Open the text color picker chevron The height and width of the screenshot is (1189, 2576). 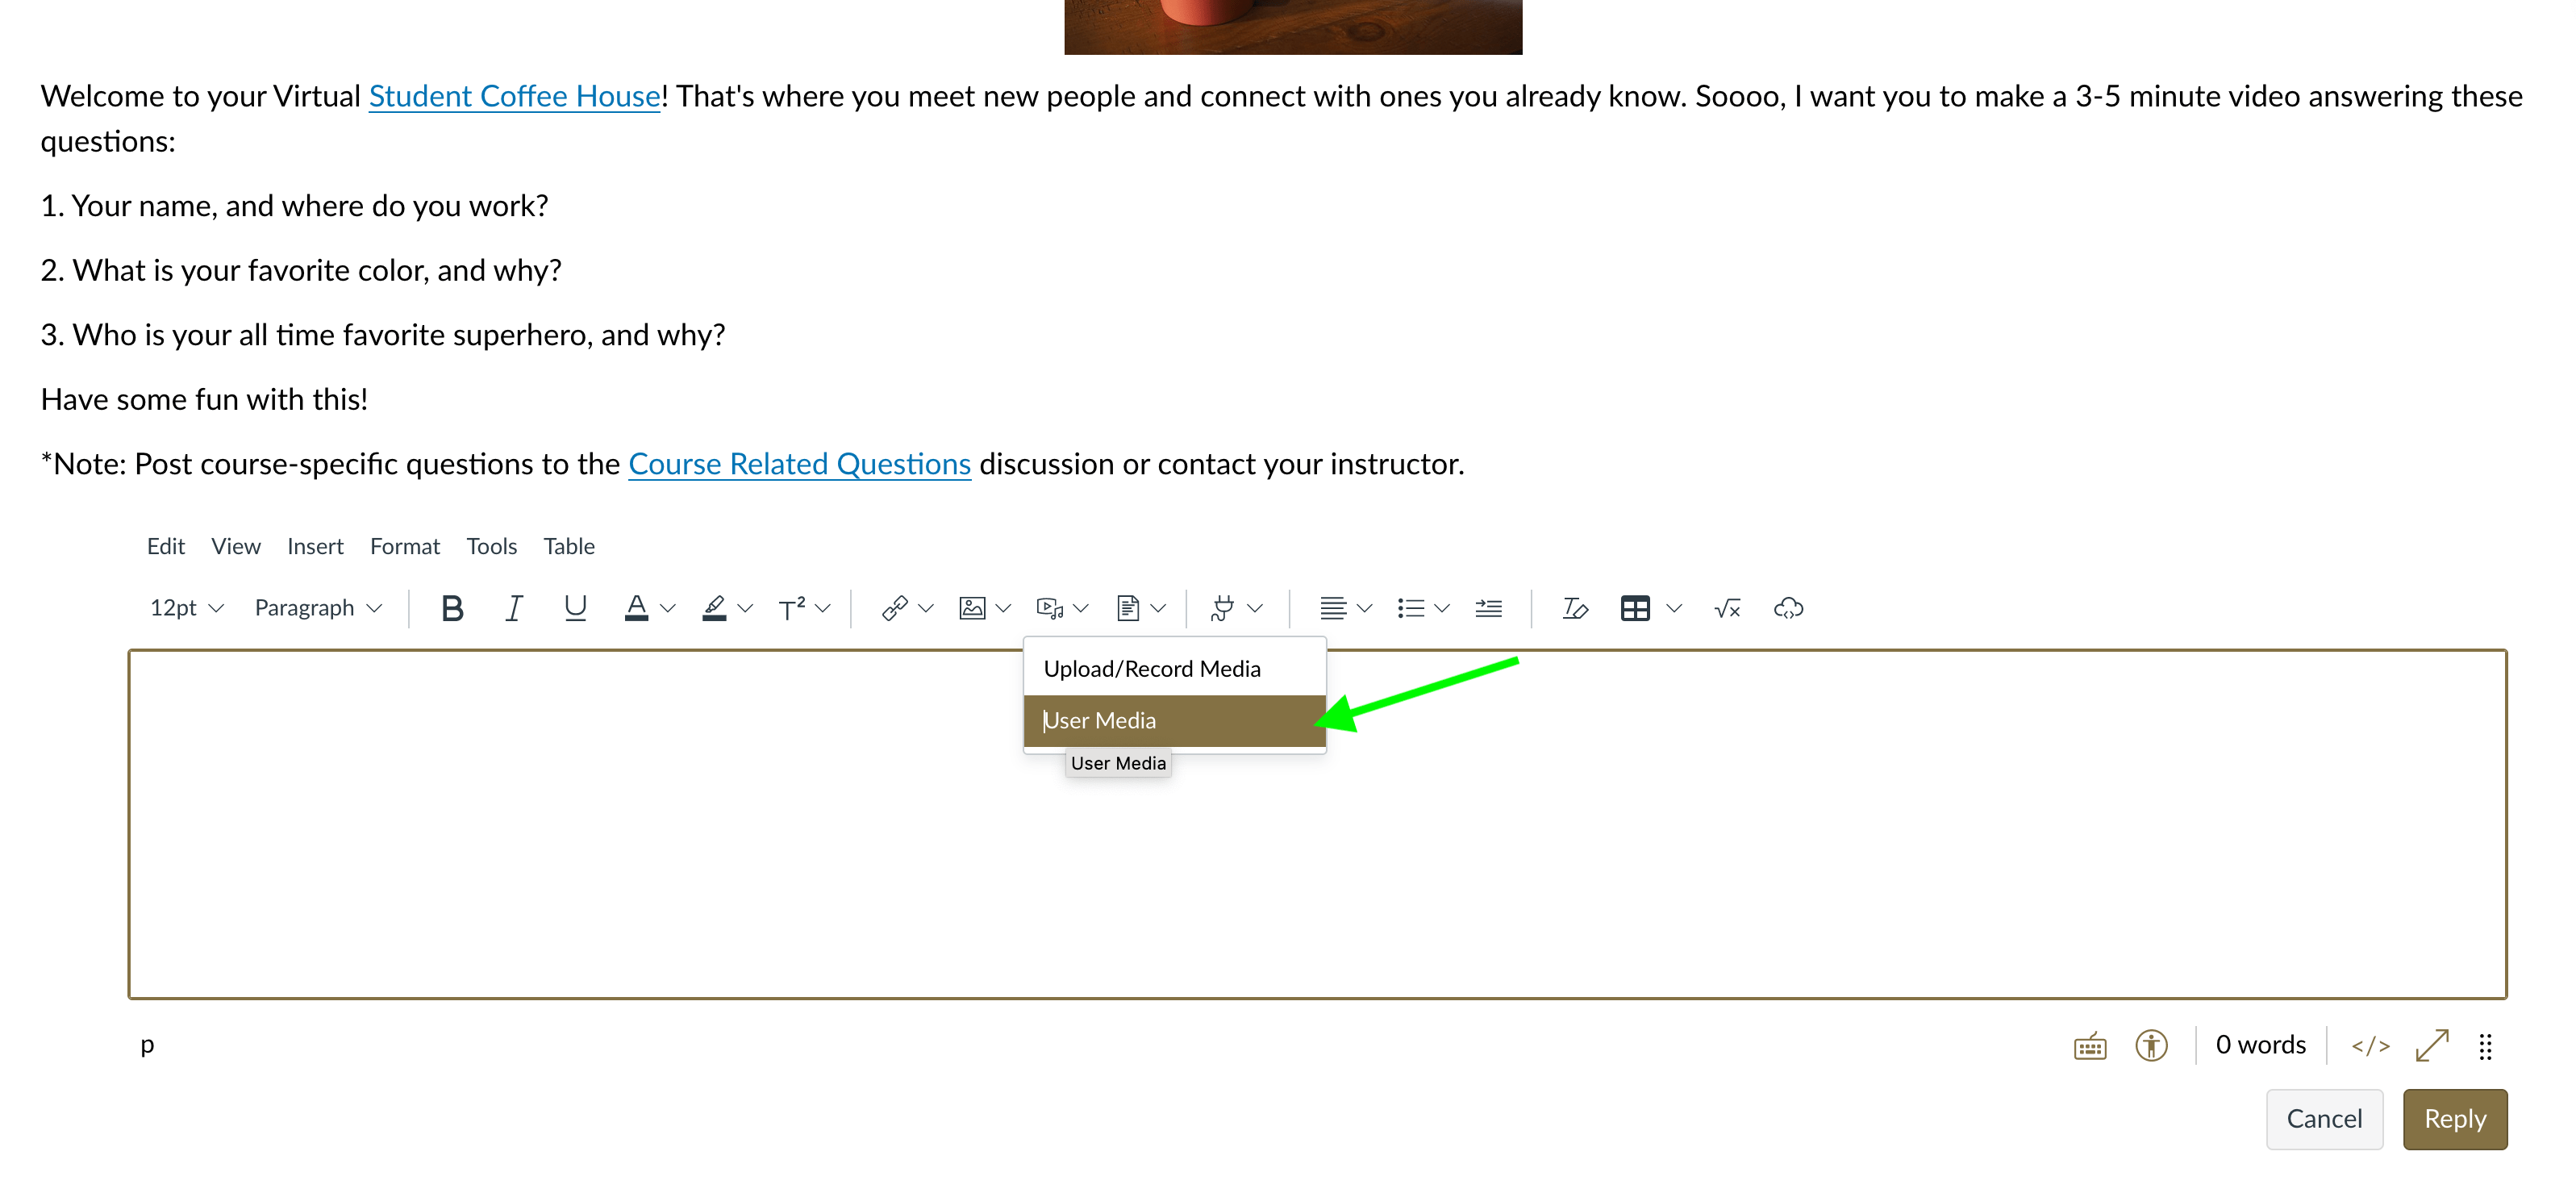[668, 607]
